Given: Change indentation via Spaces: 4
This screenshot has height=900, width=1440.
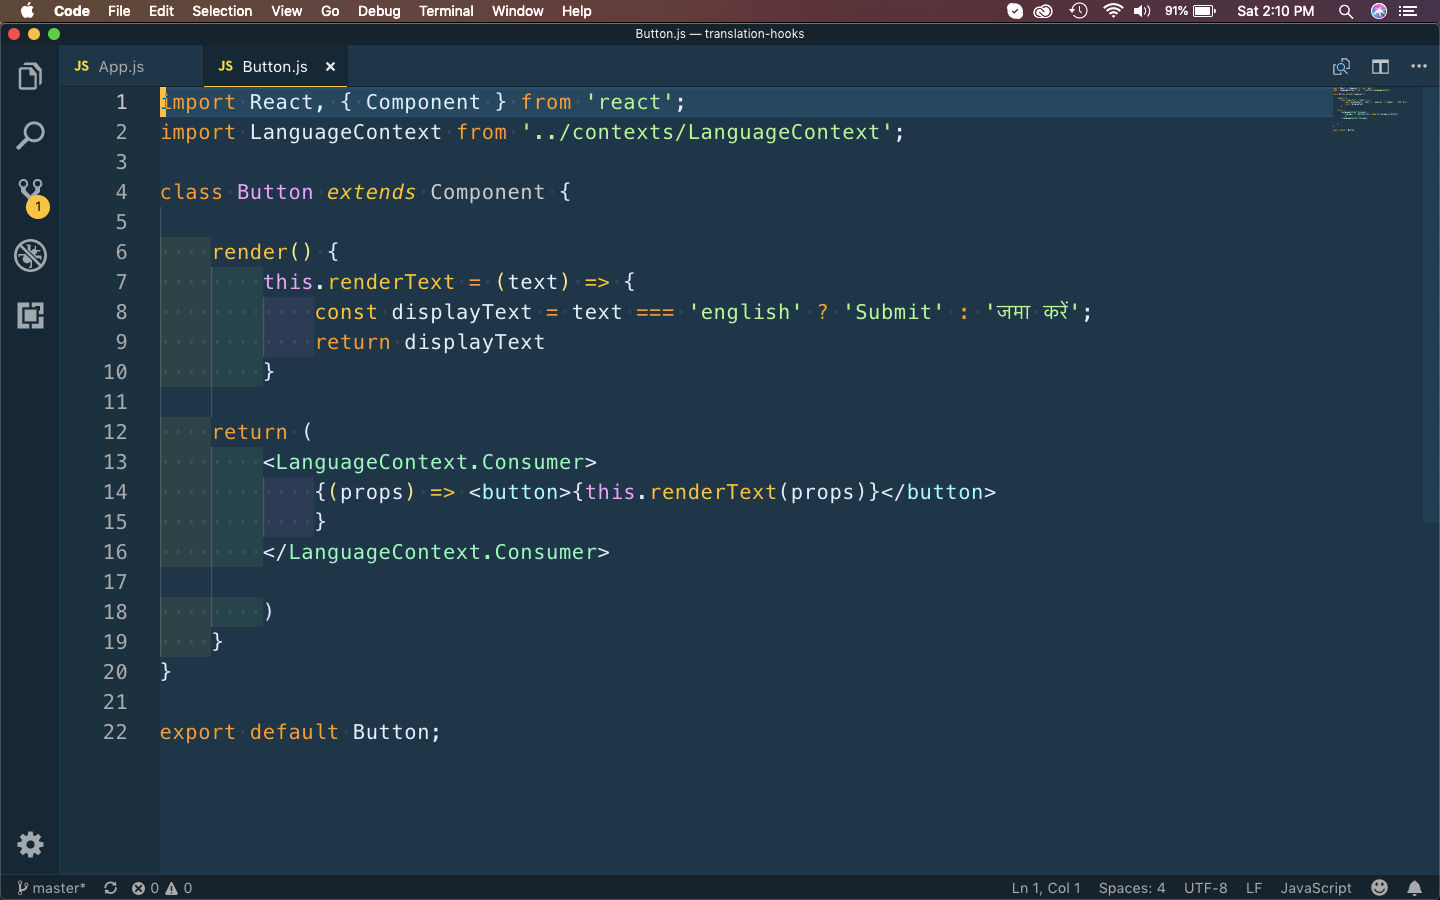Looking at the screenshot, I should [1132, 888].
